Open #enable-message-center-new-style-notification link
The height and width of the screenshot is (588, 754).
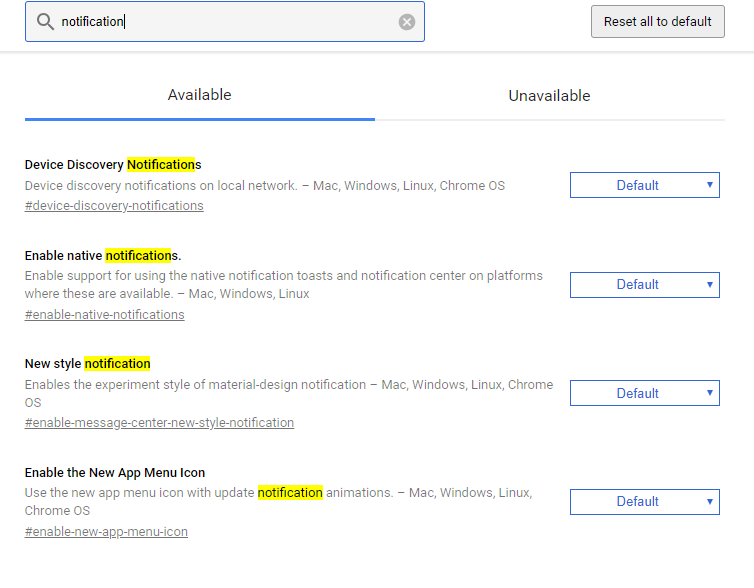[160, 423]
